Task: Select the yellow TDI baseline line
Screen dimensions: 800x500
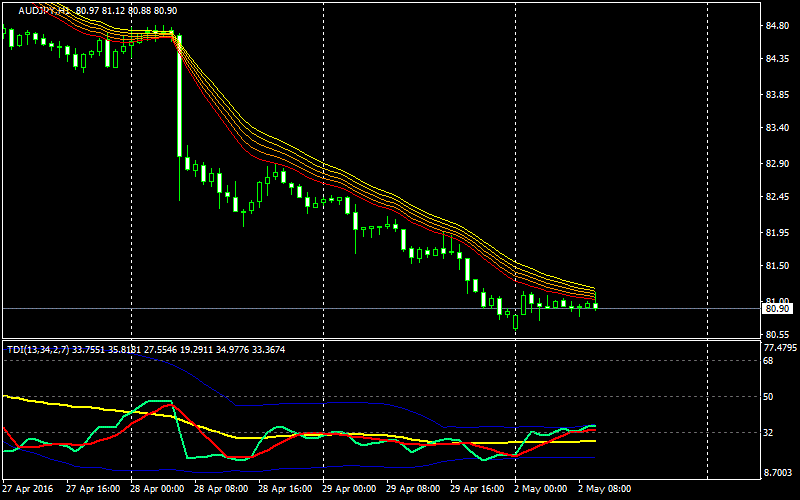Action: point(80,406)
